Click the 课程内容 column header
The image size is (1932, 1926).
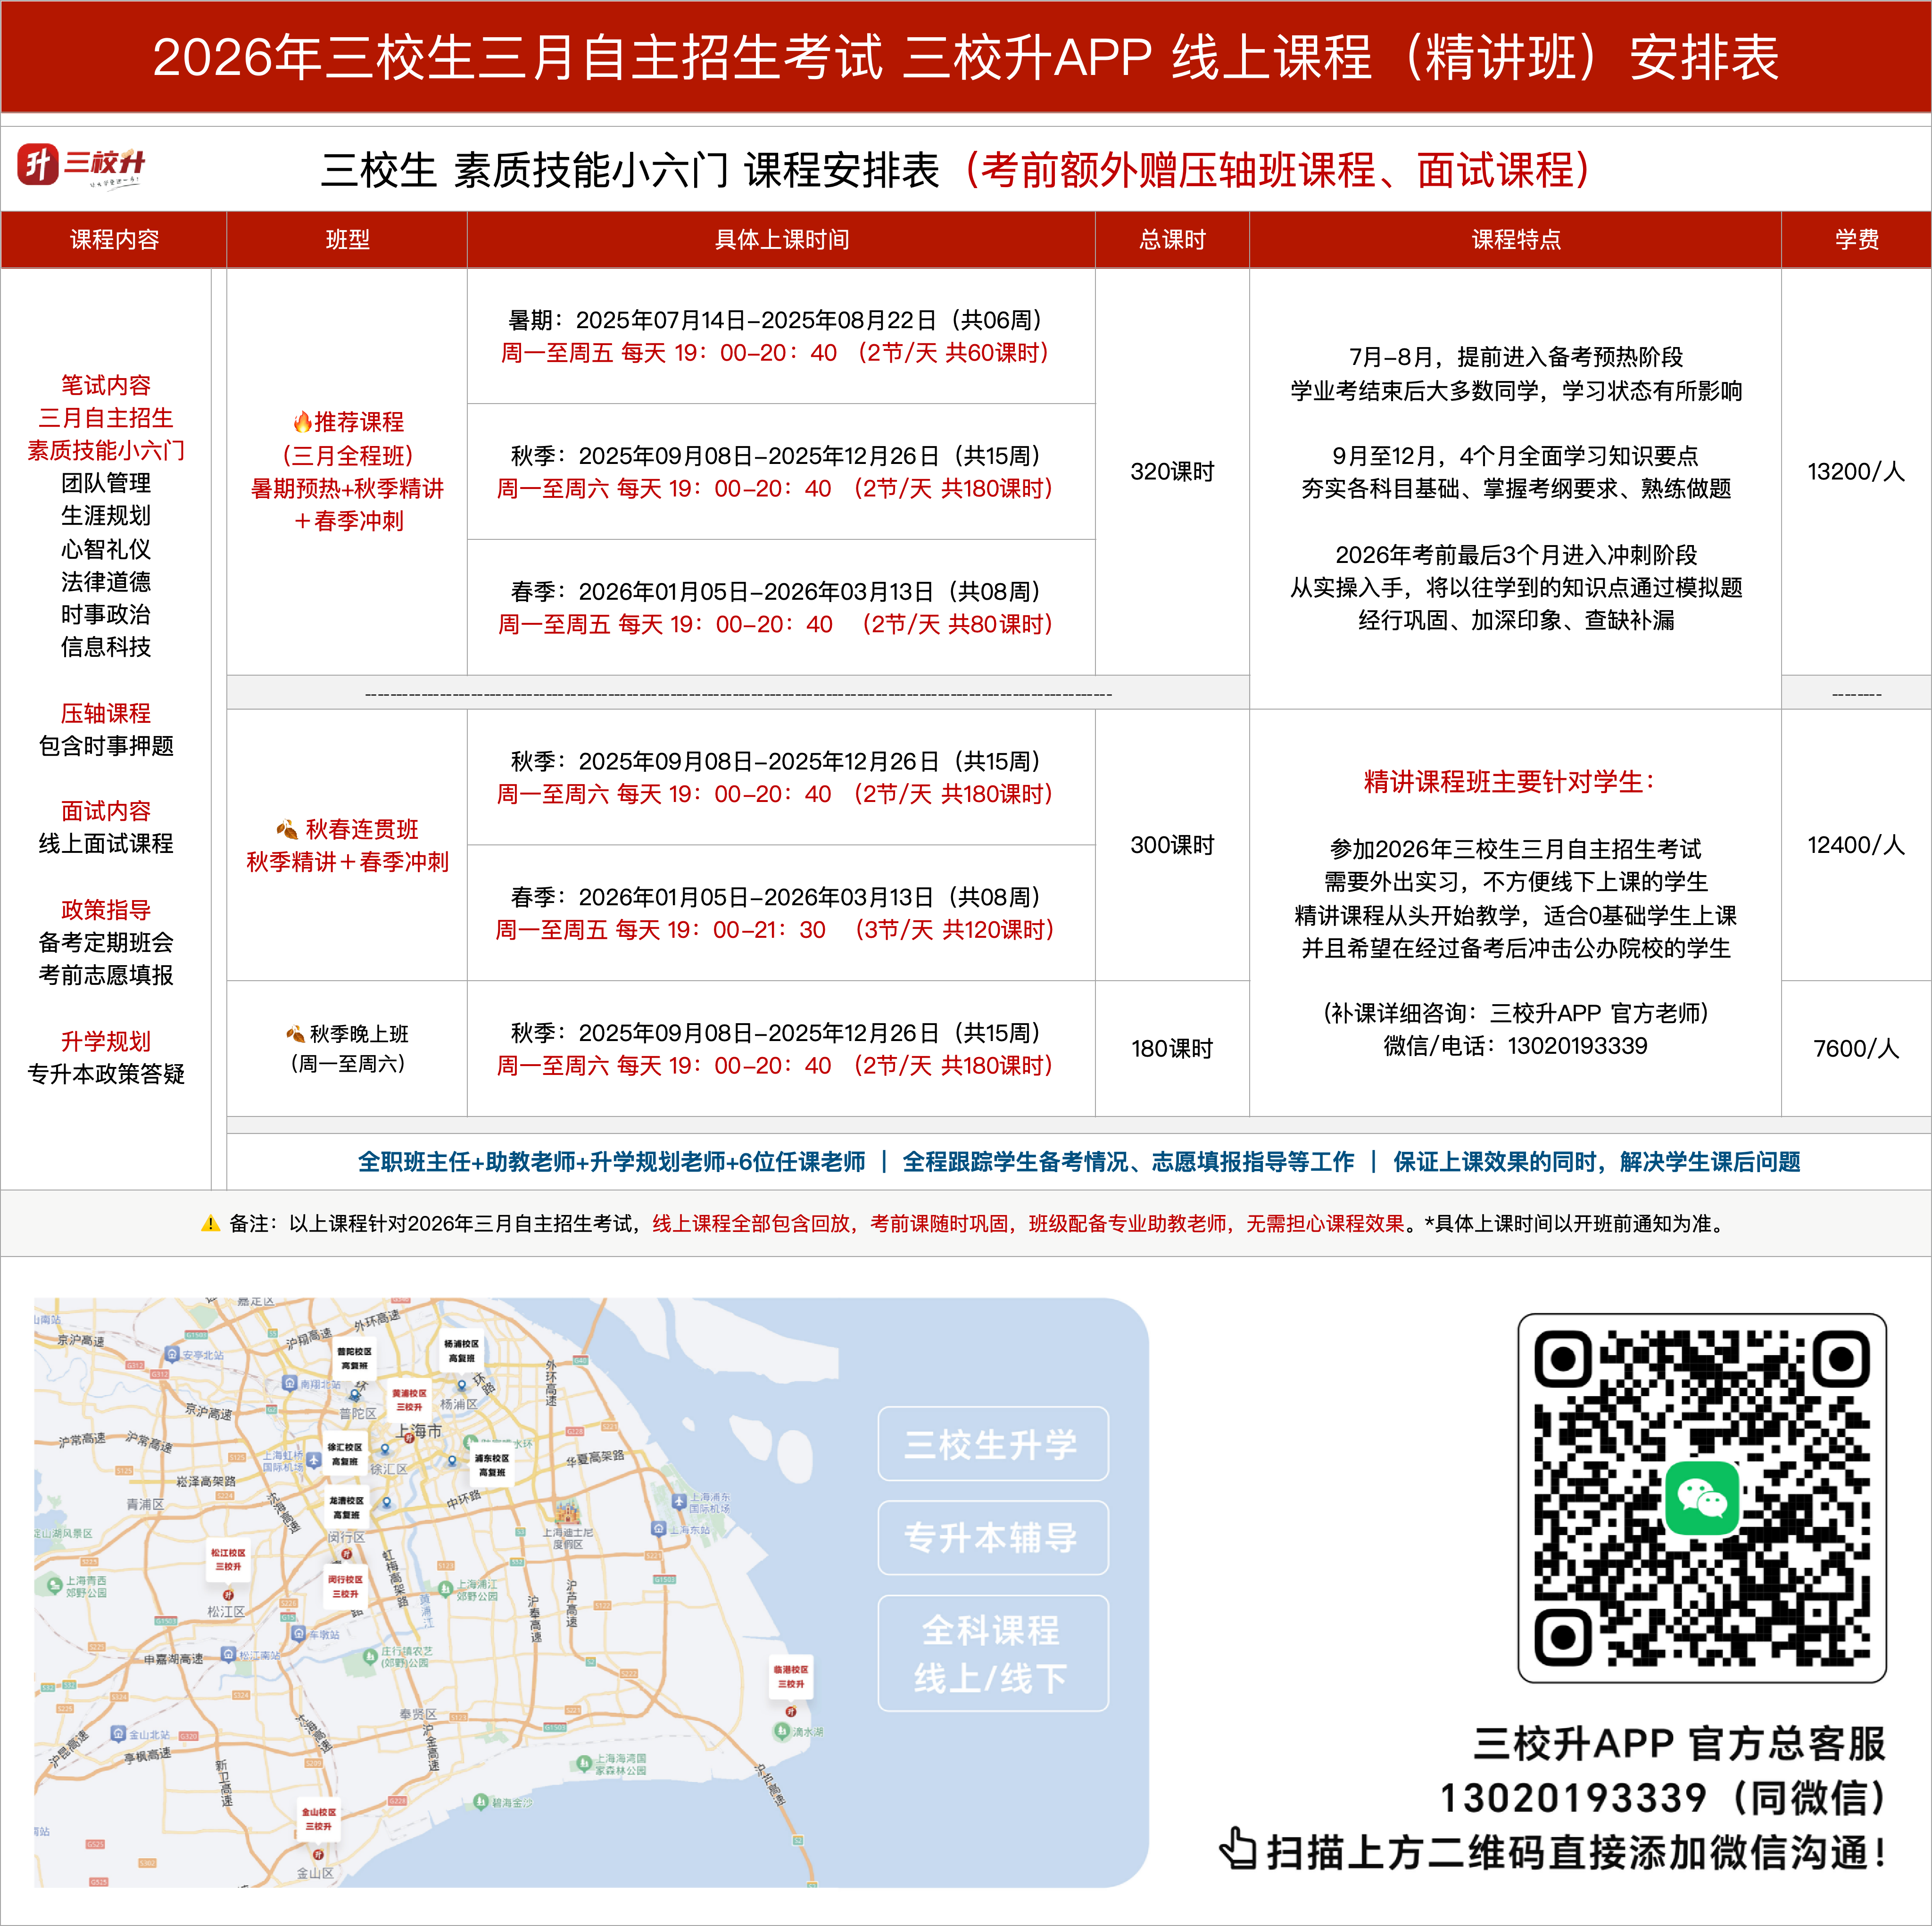pos(114,240)
